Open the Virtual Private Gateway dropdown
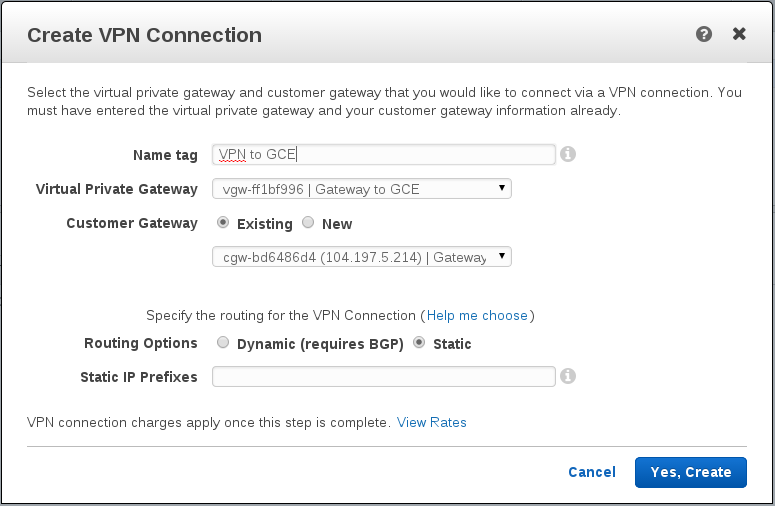This screenshot has height=506, width=775. click(361, 189)
